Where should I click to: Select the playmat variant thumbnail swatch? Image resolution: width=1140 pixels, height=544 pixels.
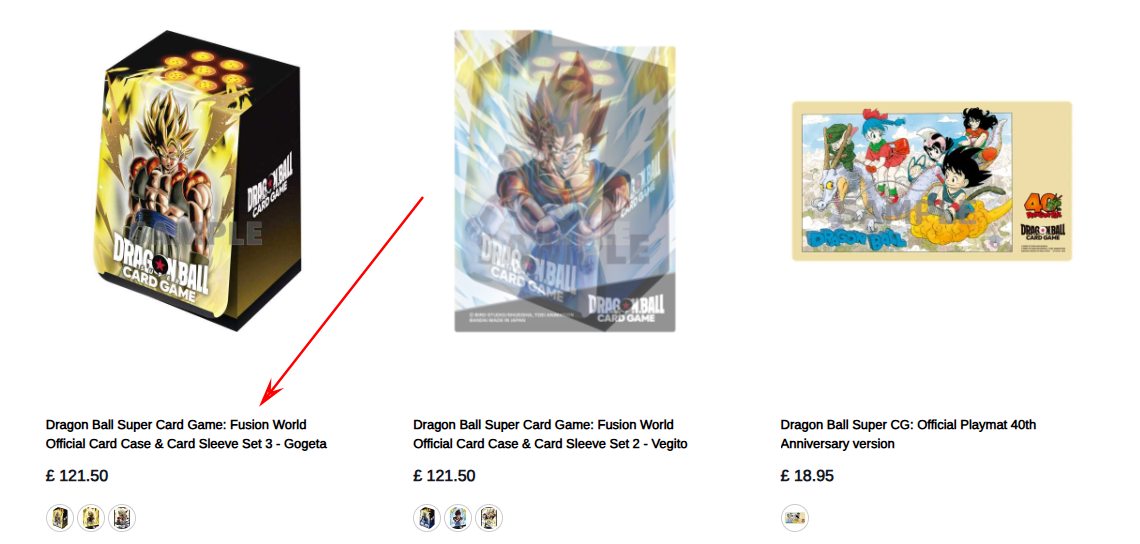coord(795,518)
